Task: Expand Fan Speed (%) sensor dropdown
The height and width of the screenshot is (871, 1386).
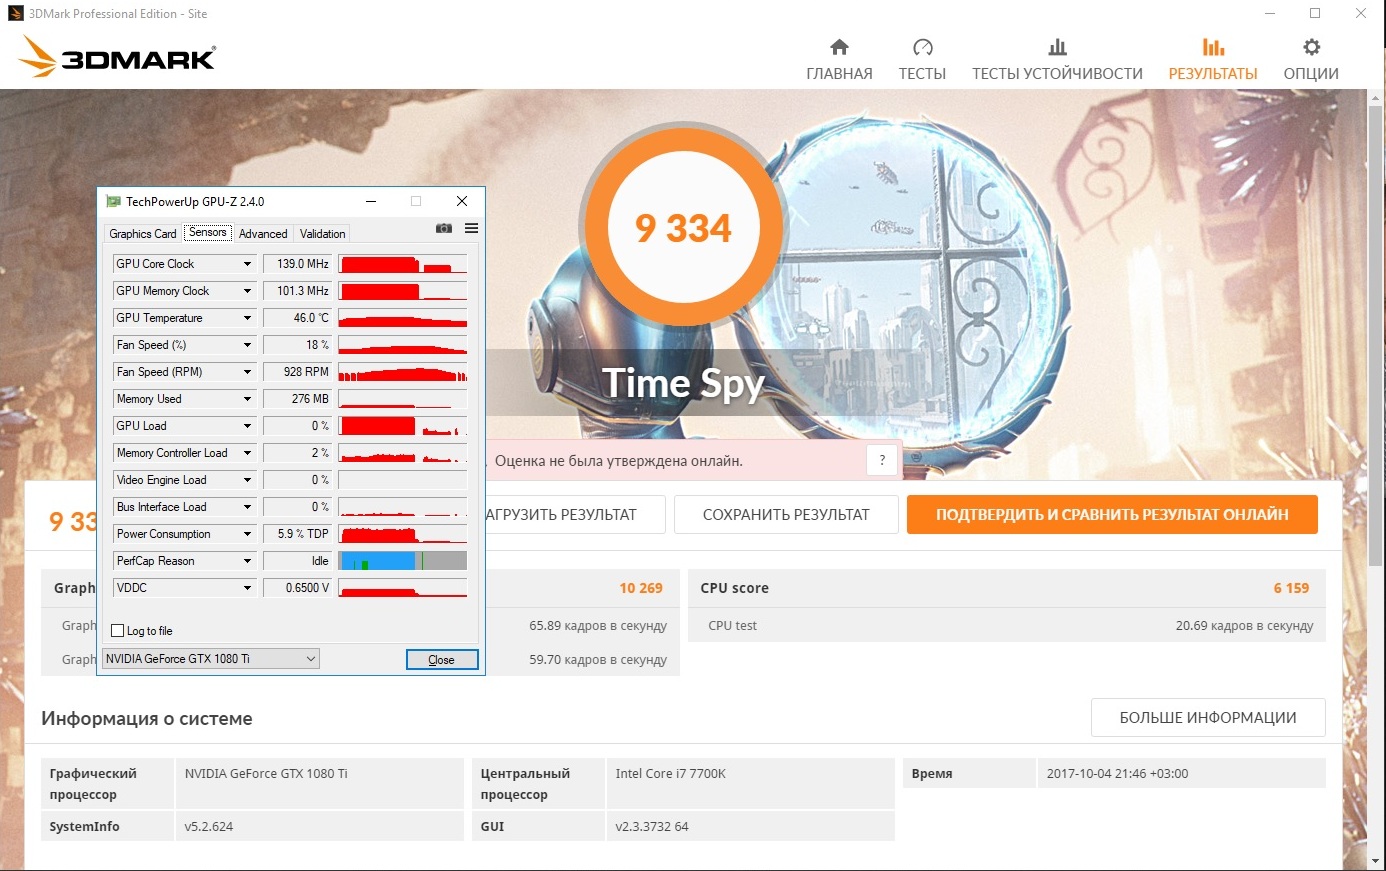Action: [247, 345]
